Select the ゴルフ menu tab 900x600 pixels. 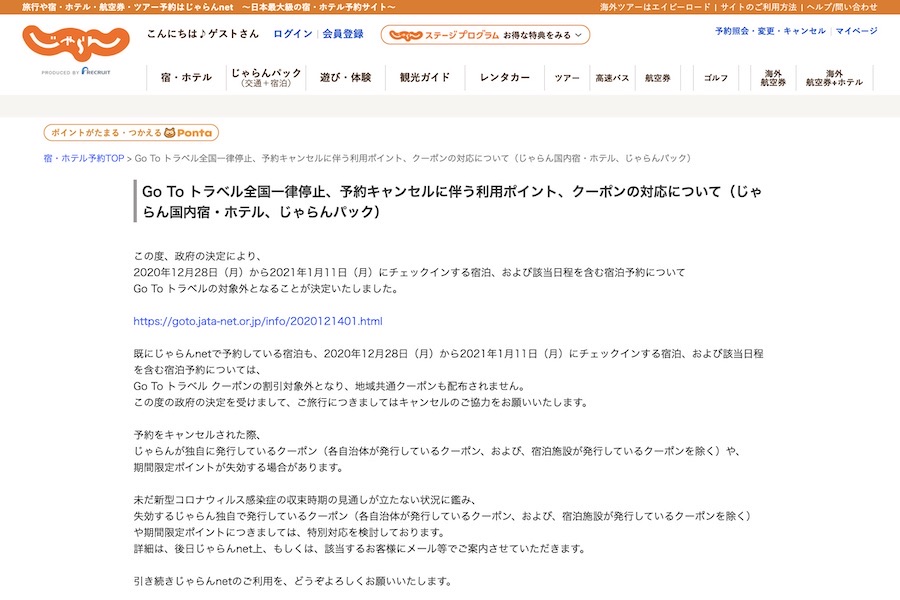(716, 78)
